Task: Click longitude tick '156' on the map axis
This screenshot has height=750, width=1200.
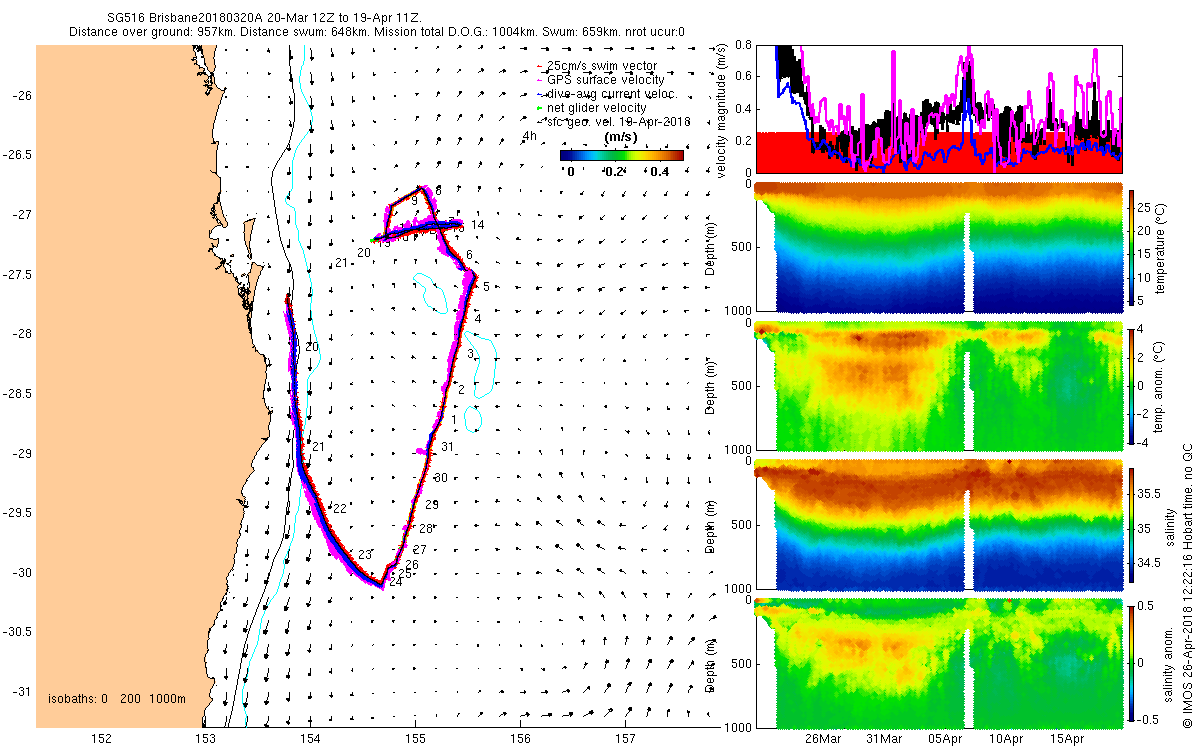Action: (x=521, y=739)
